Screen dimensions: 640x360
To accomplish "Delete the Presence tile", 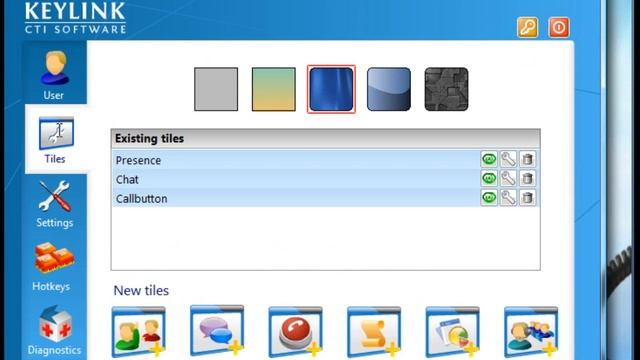I will tap(527, 159).
